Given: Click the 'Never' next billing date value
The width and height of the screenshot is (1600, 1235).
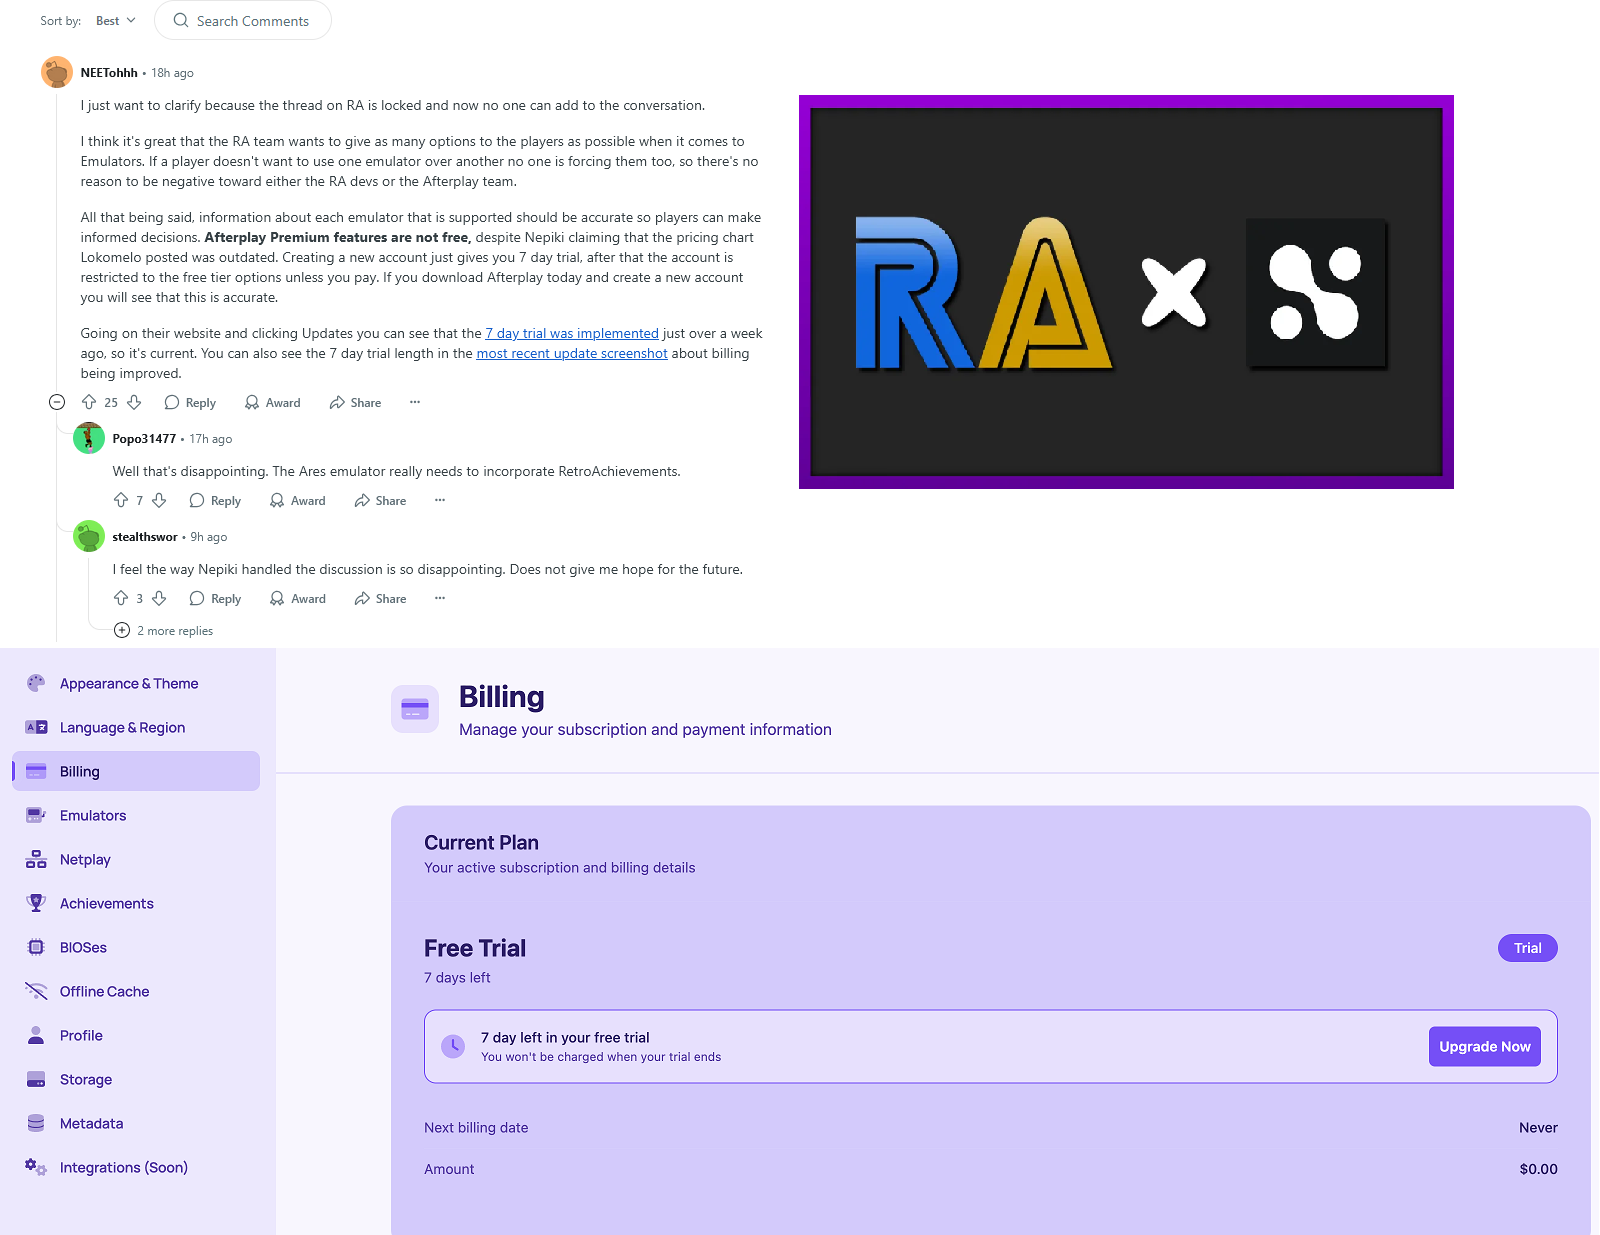Looking at the screenshot, I should (x=1538, y=1127).
